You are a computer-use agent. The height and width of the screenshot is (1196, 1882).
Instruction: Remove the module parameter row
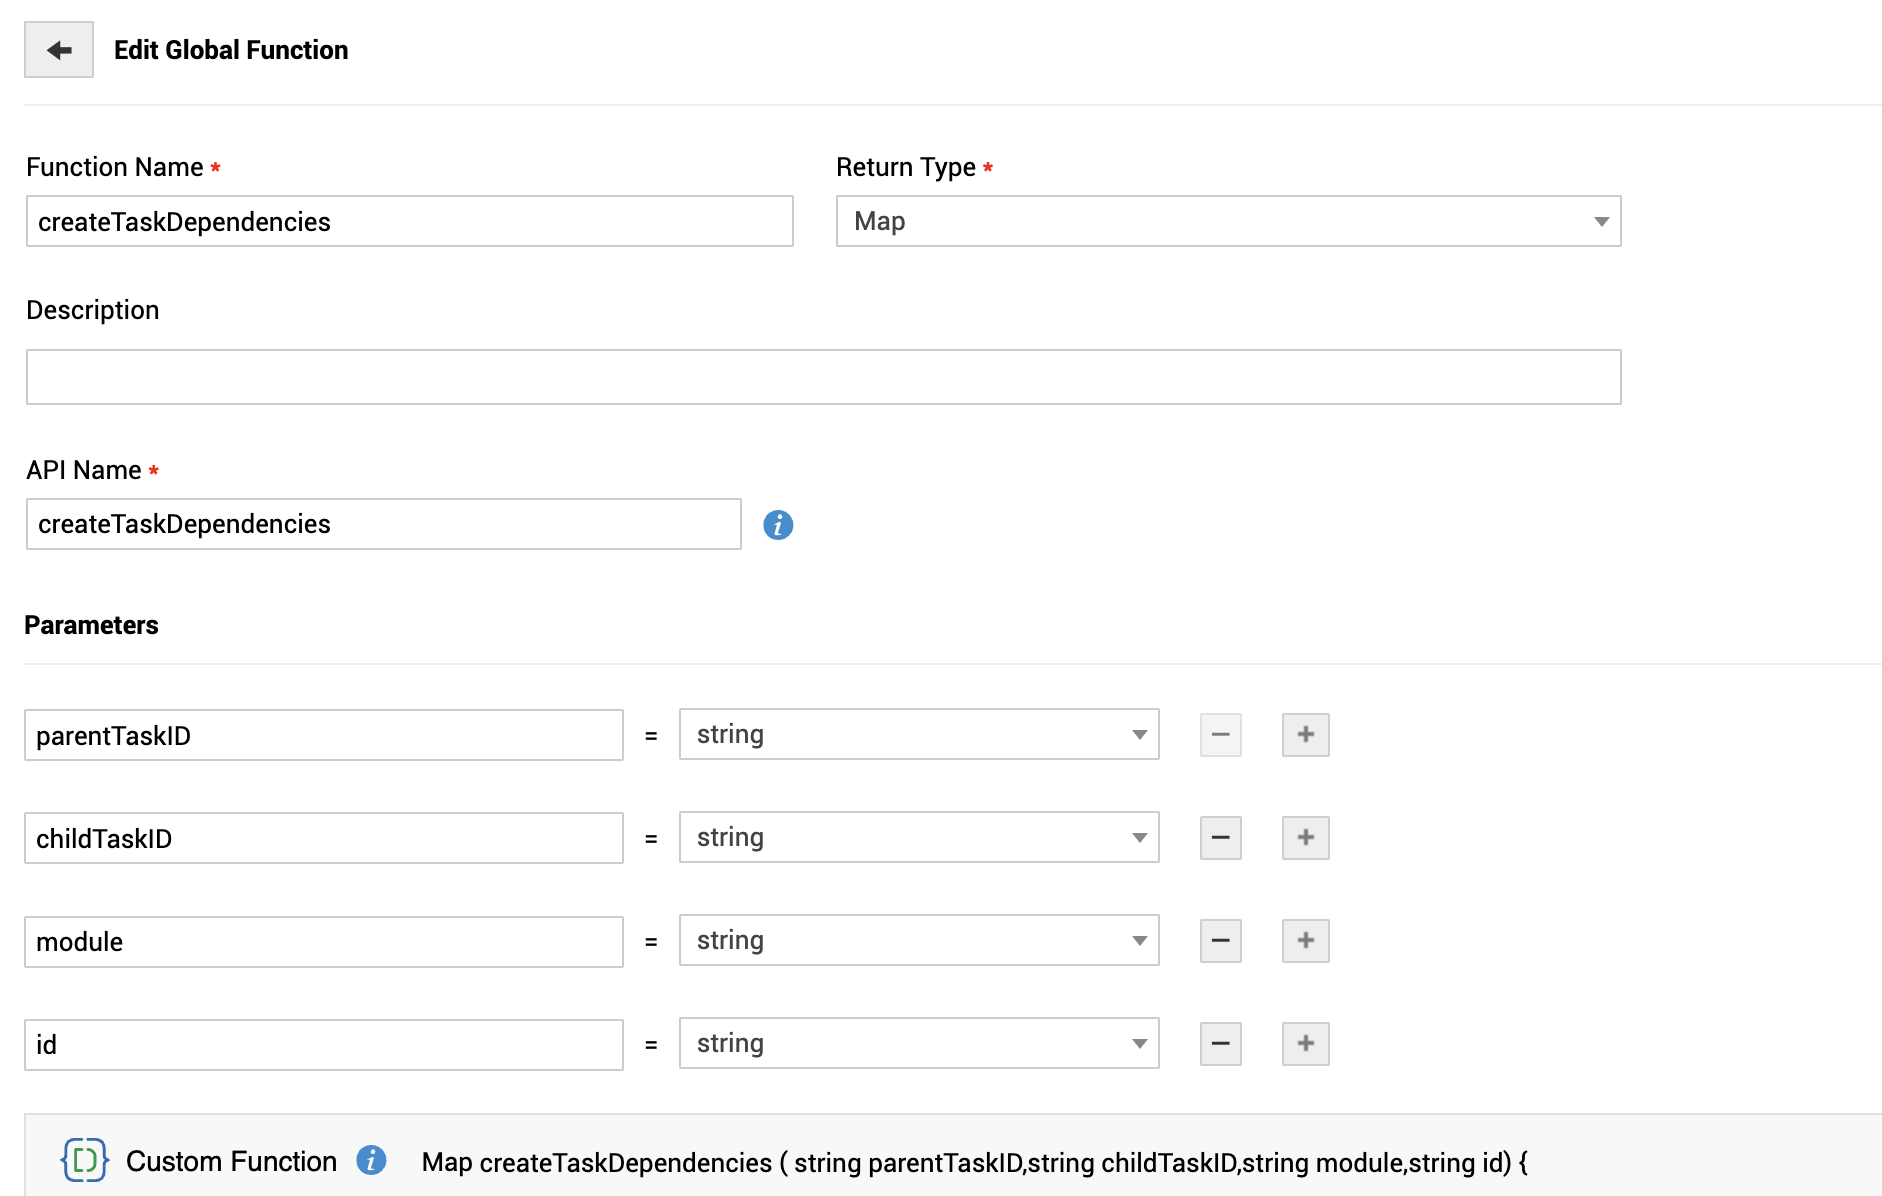[1220, 941]
